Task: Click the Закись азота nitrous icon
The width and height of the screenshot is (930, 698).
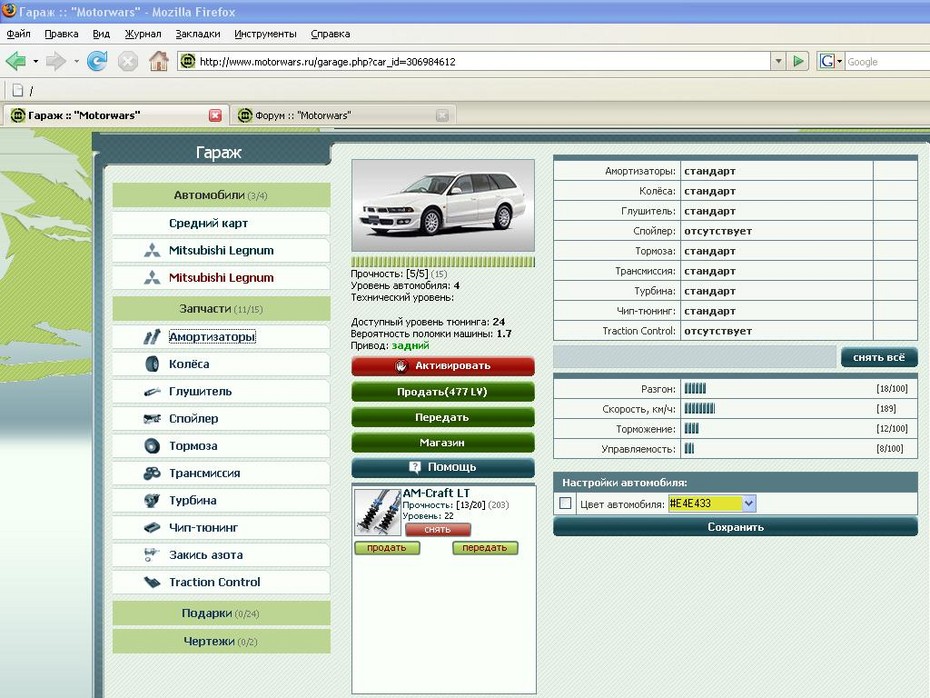Action: coord(151,555)
